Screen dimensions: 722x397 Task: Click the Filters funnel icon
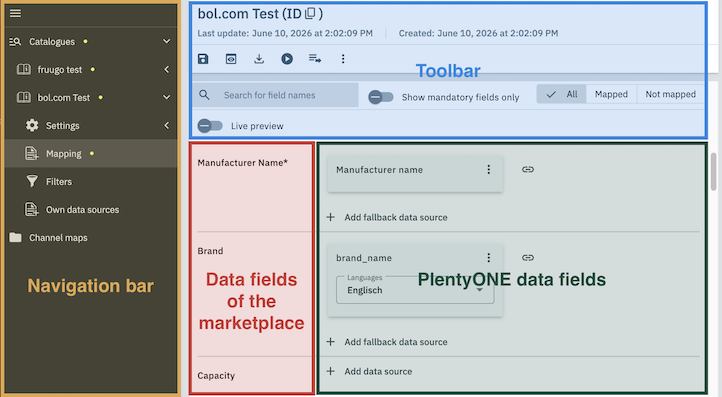point(32,181)
